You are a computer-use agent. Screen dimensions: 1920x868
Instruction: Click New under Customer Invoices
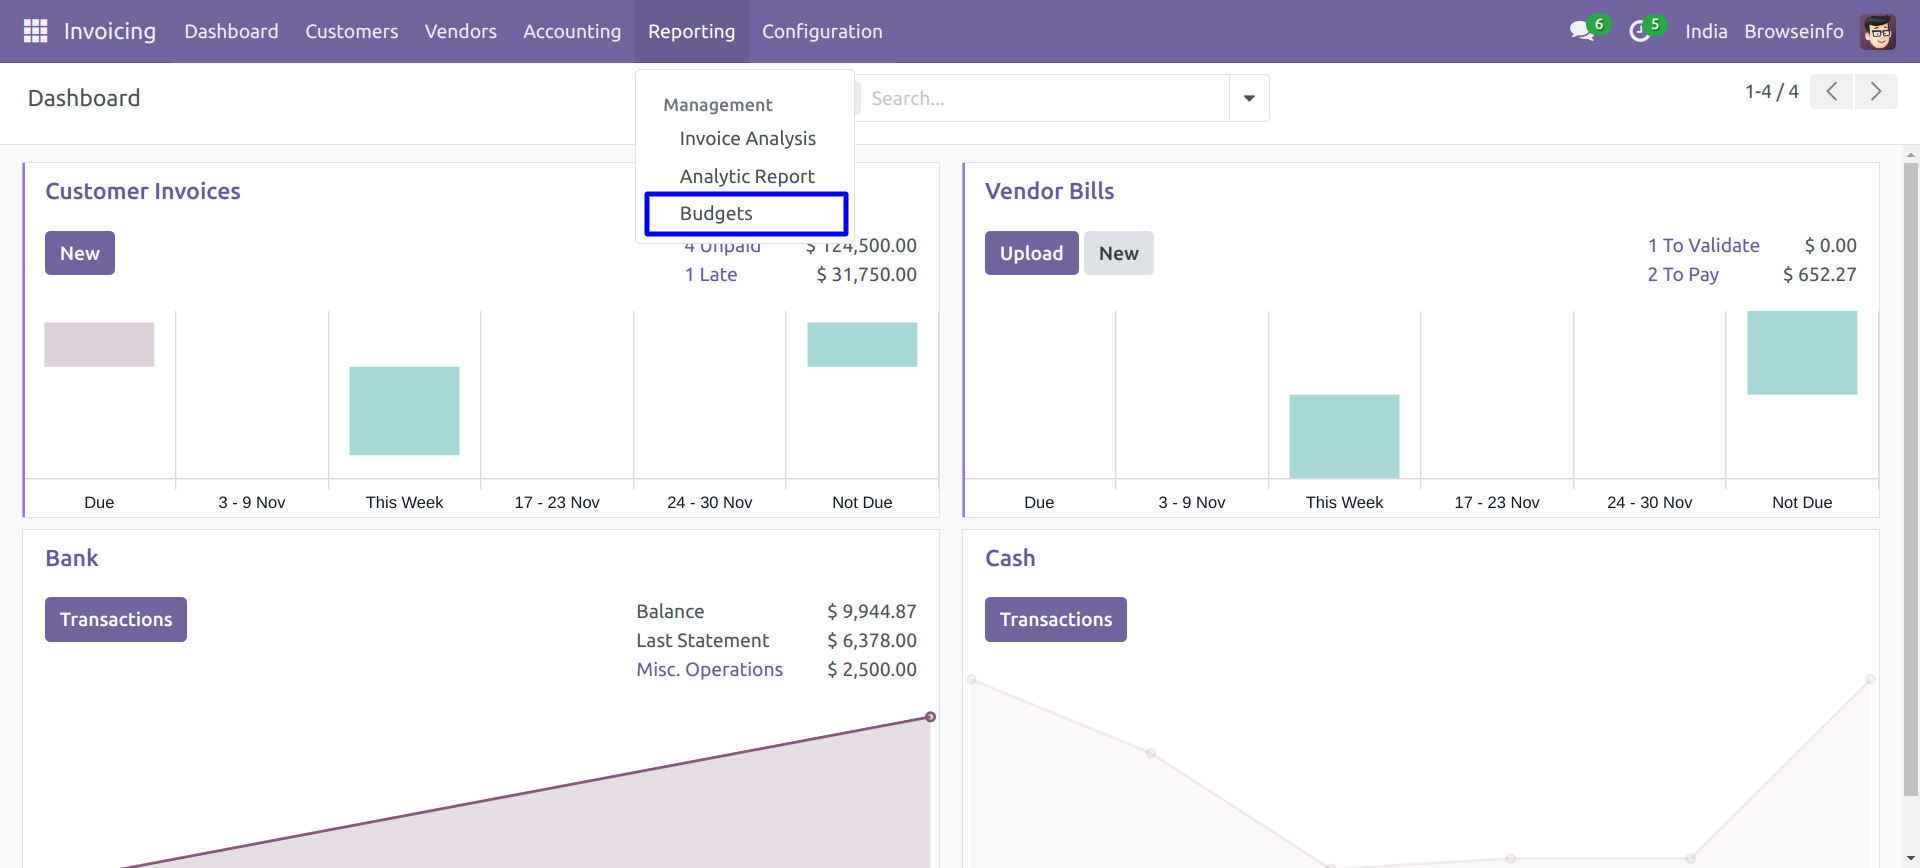[x=80, y=253]
